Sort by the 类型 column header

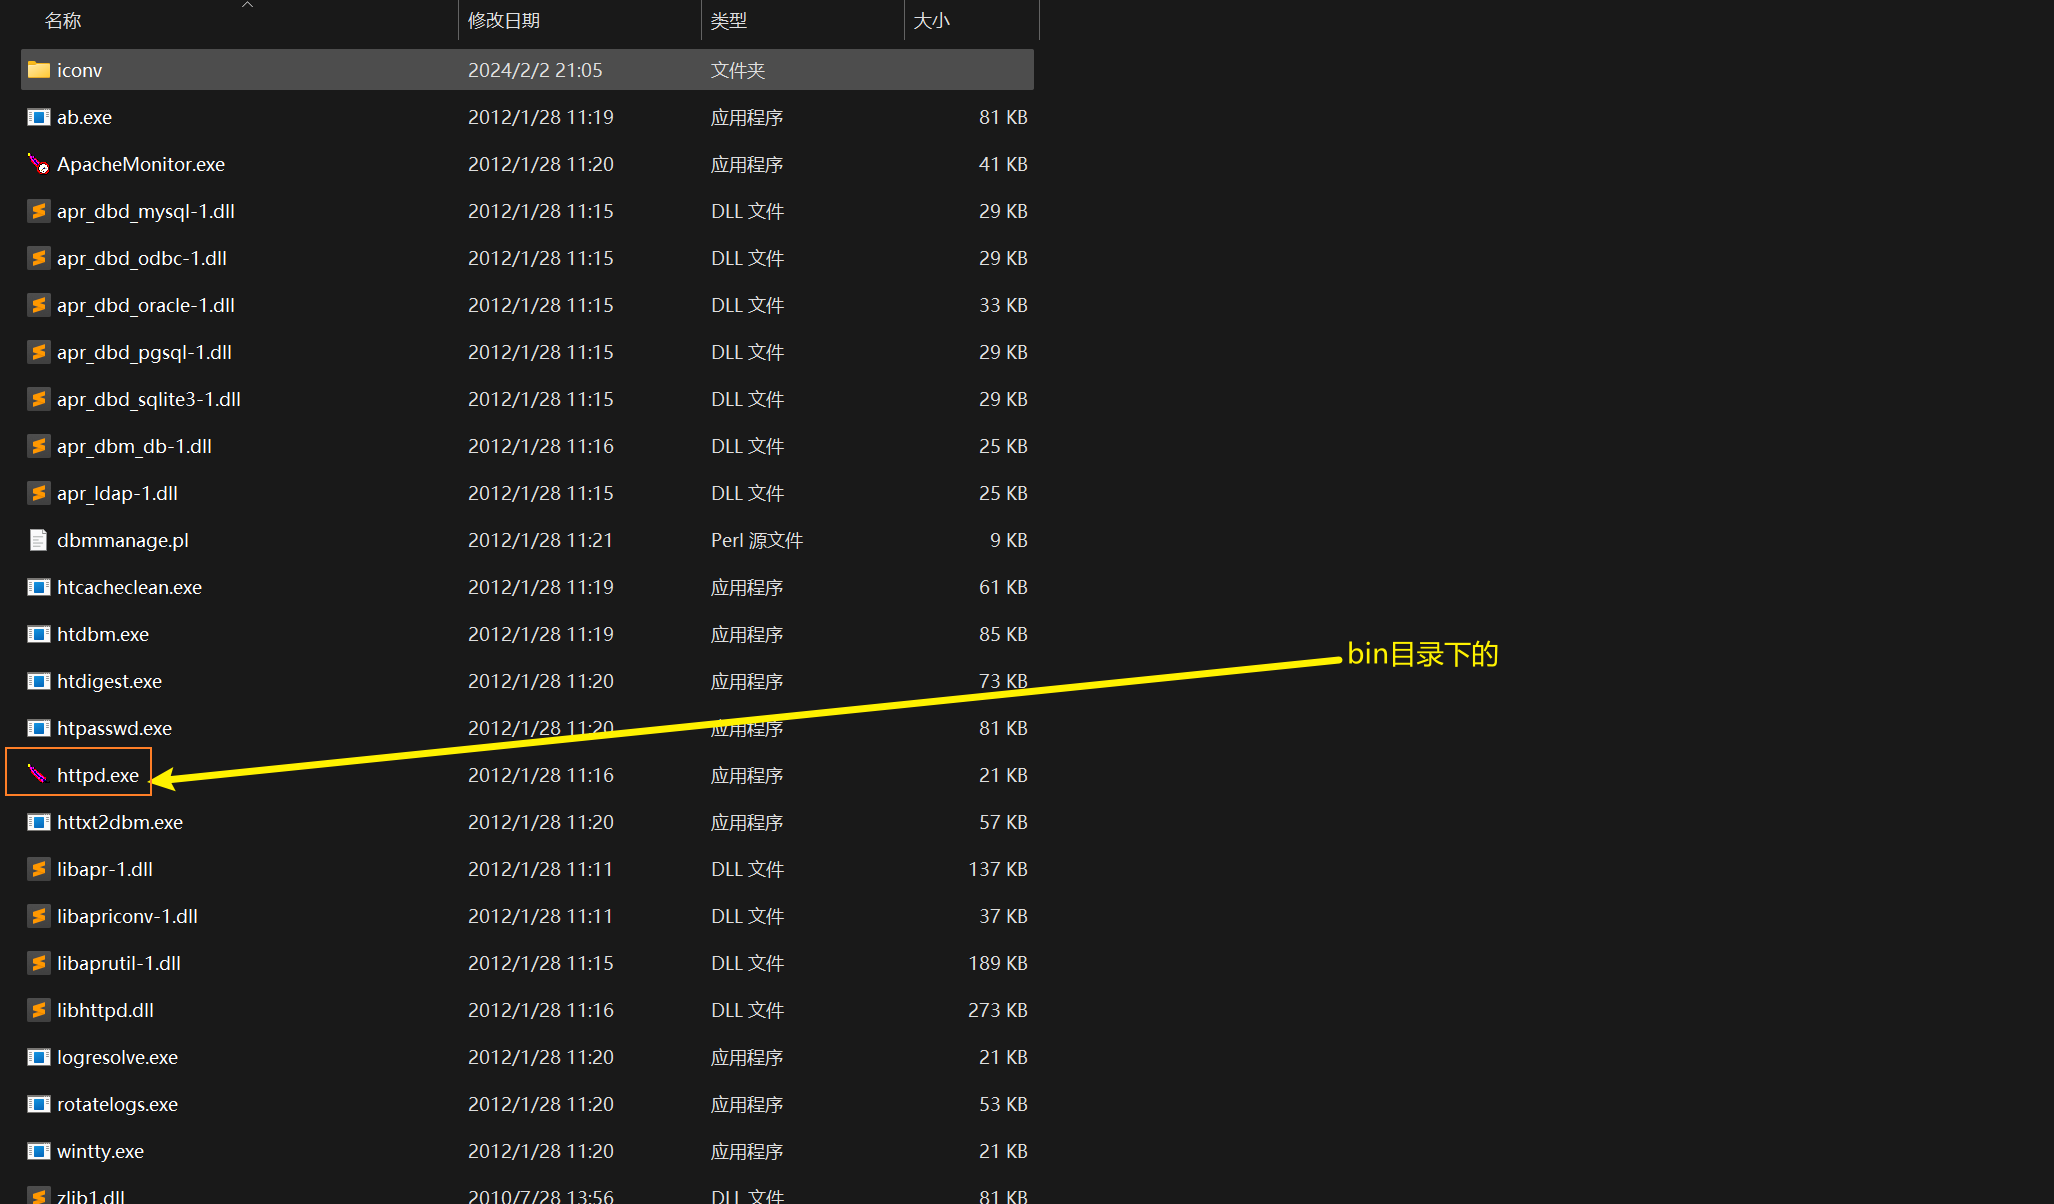coord(729,21)
